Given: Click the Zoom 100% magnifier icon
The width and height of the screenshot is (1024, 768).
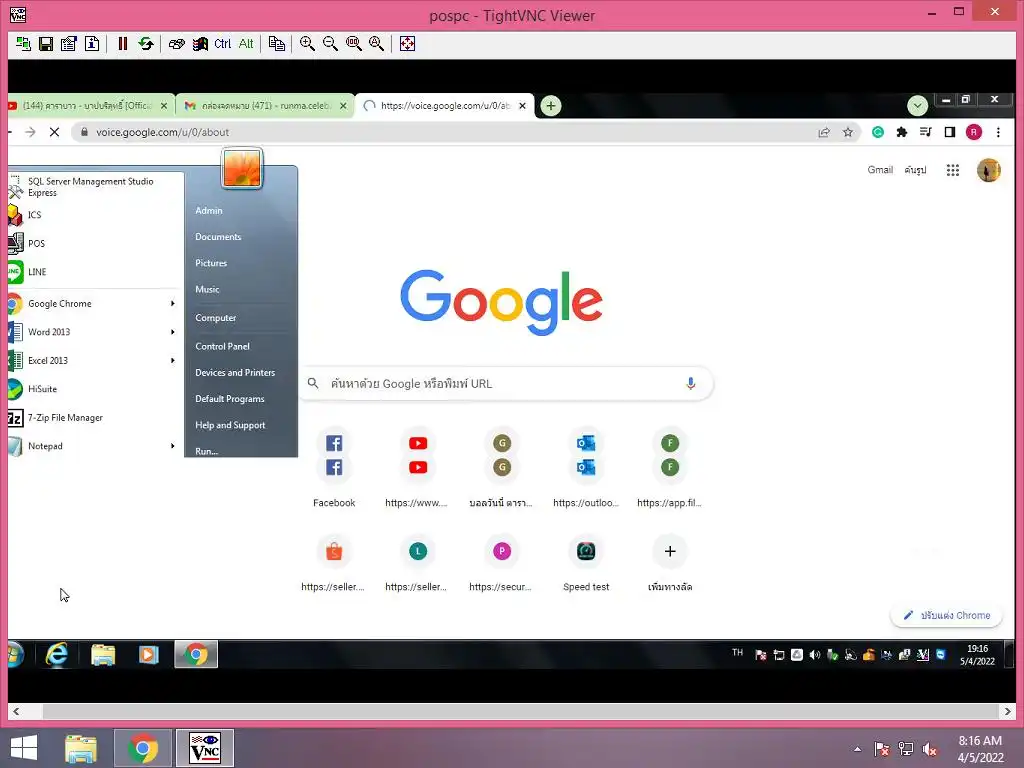Looking at the screenshot, I should click(x=354, y=44).
